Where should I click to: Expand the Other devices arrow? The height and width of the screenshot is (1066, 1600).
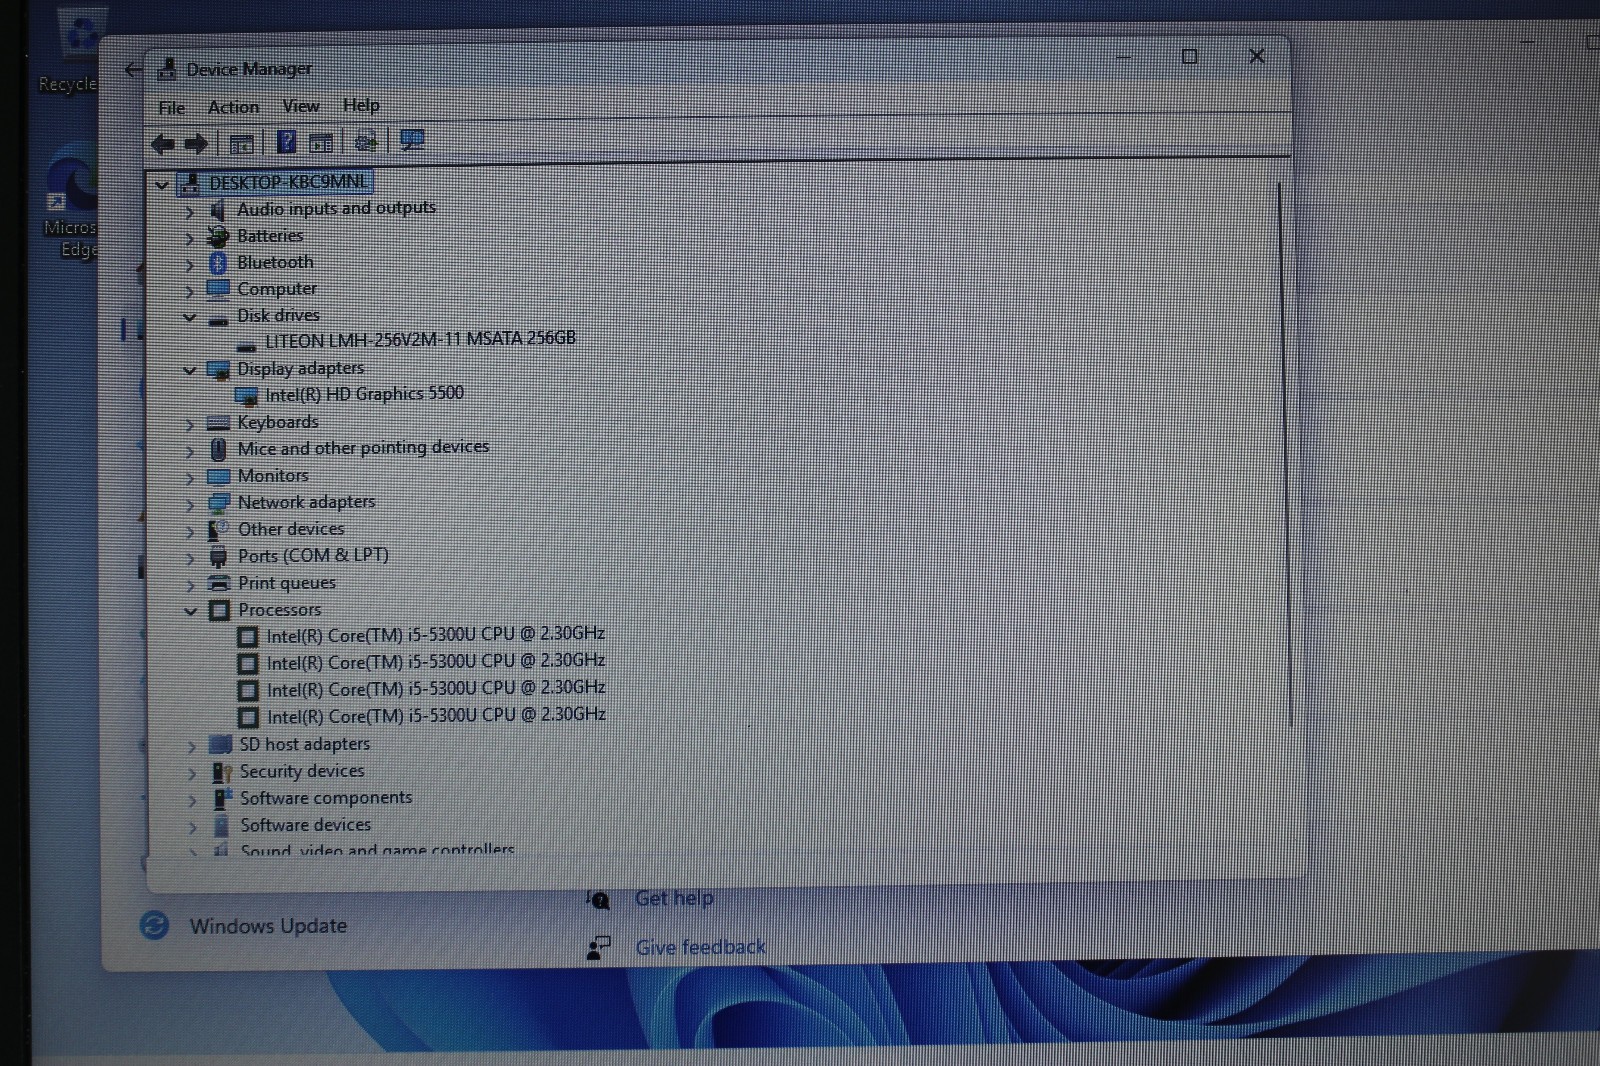coord(190,531)
